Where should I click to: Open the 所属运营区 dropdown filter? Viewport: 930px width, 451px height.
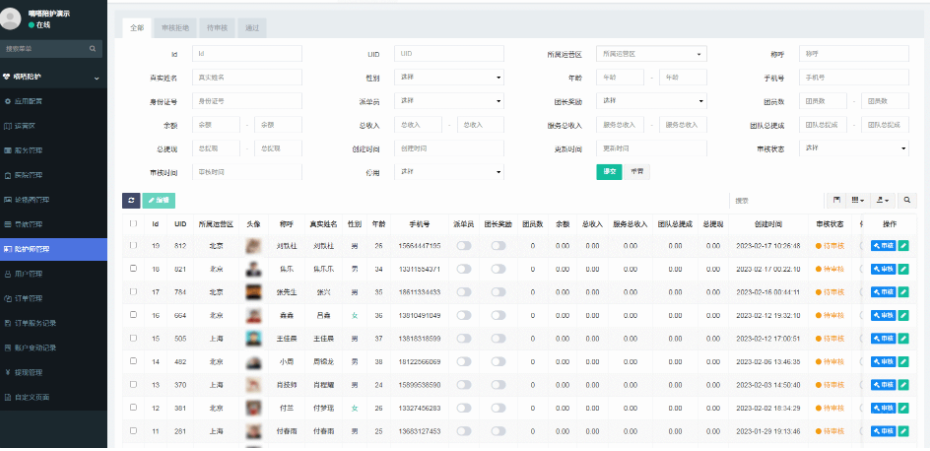coord(651,53)
